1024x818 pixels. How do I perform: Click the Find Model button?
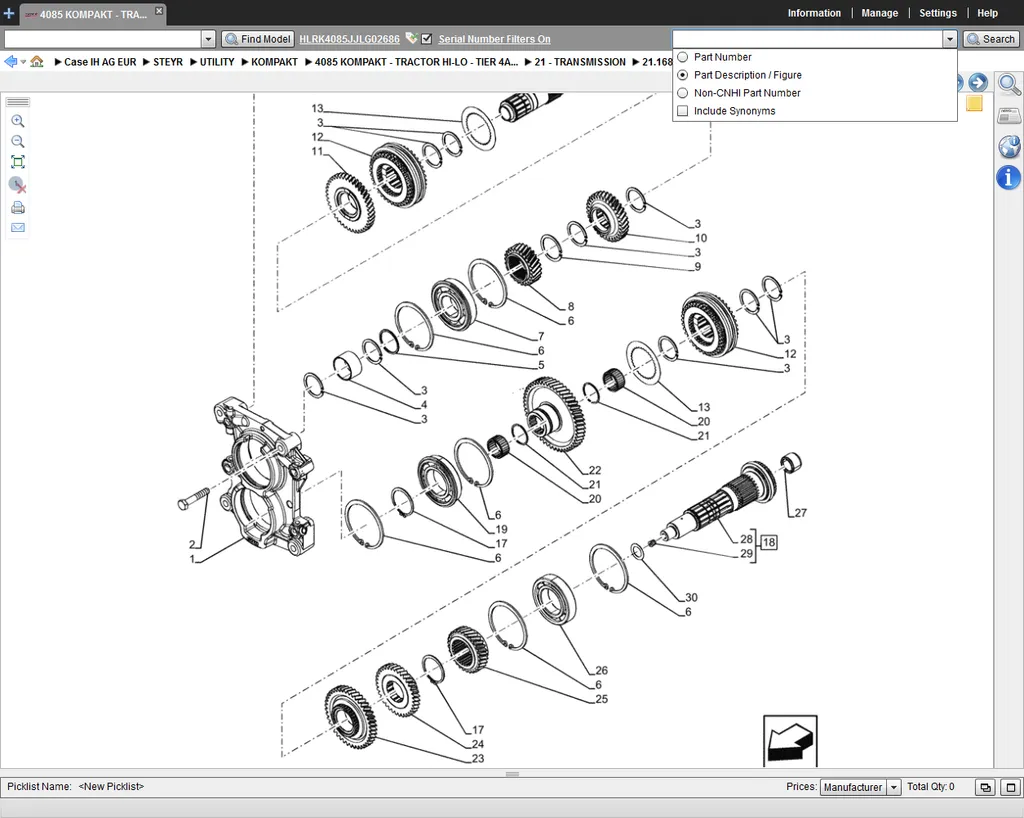pyautogui.click(x=258, y=39)
